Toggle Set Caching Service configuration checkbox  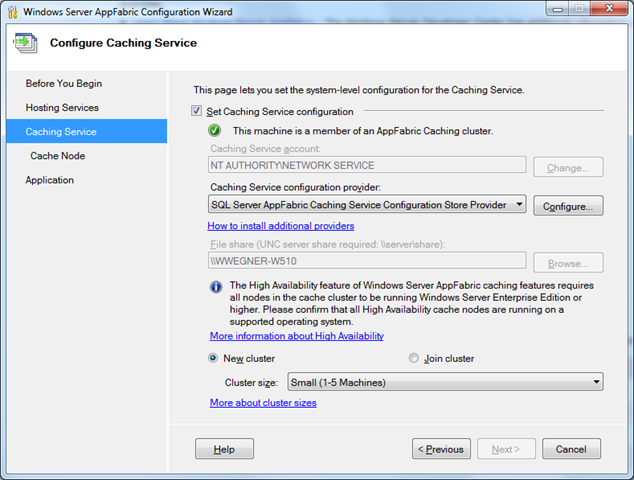click(x=197, y=111)
